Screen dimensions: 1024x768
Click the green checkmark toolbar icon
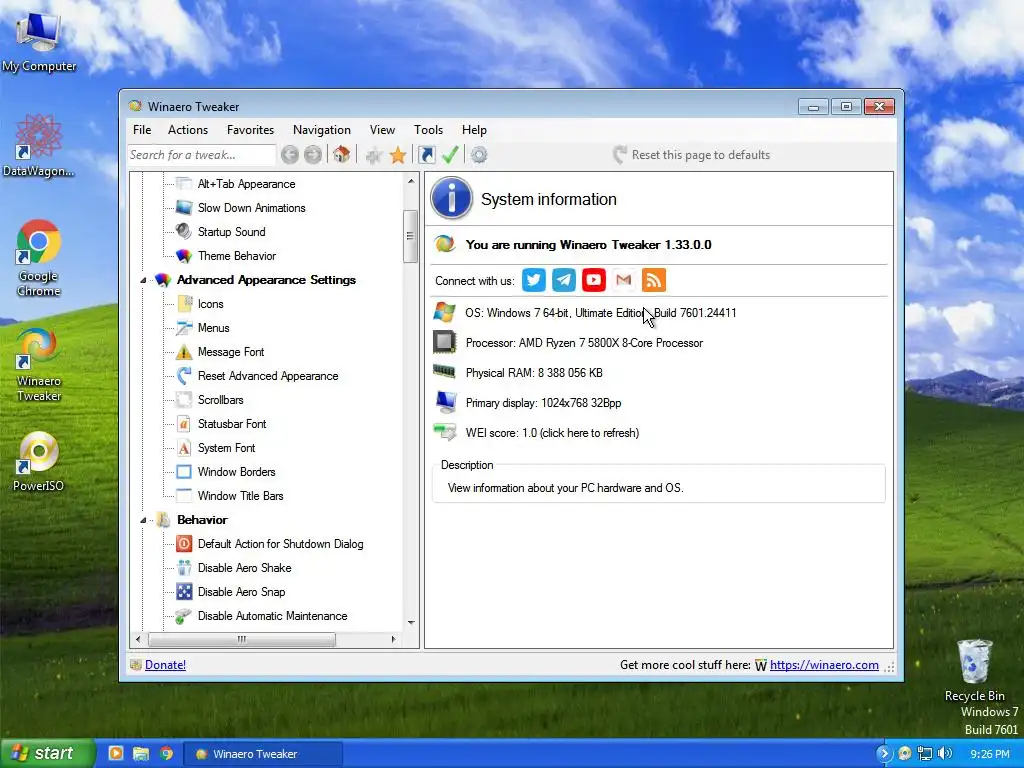coord(450,155)
